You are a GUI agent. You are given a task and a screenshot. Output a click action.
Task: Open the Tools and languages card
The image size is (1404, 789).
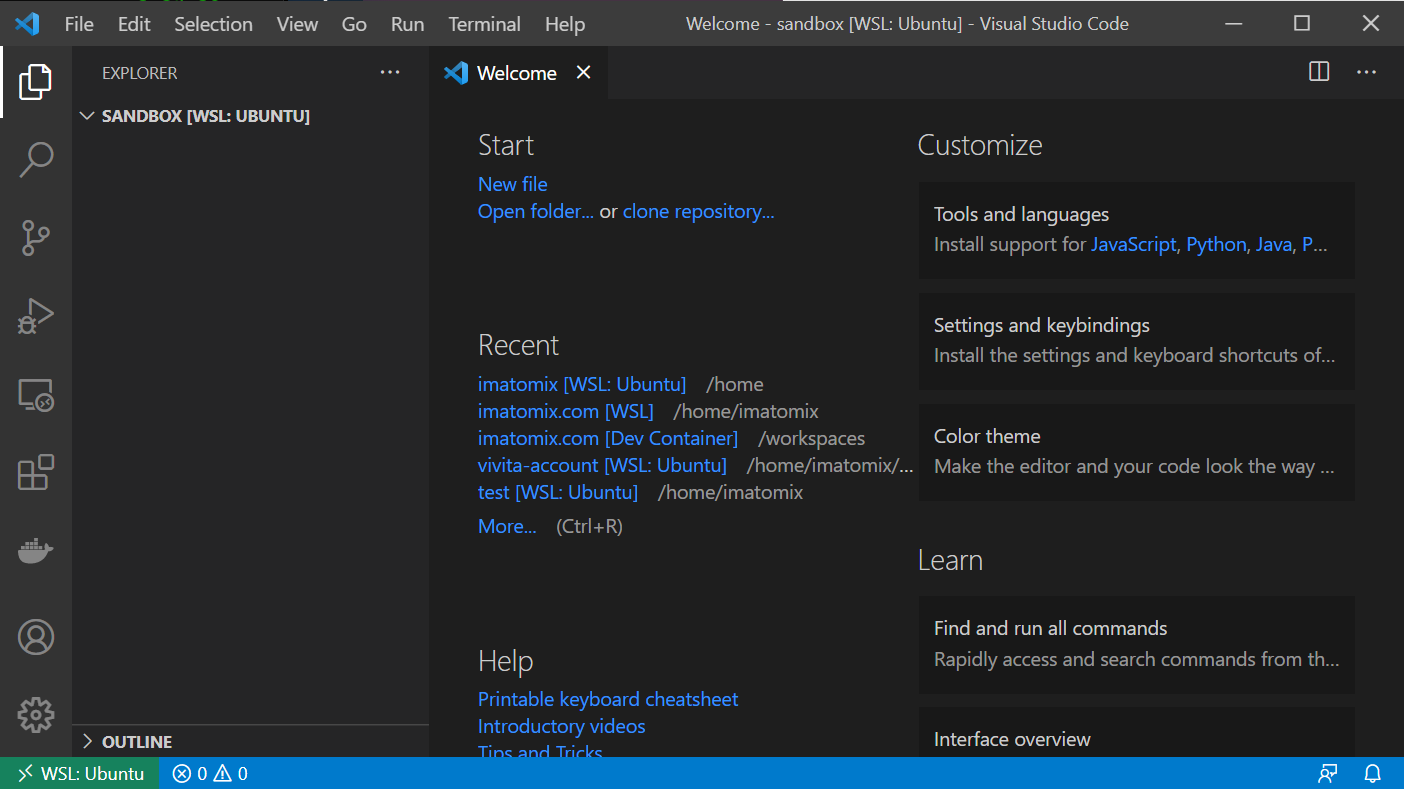(1136, 230)
